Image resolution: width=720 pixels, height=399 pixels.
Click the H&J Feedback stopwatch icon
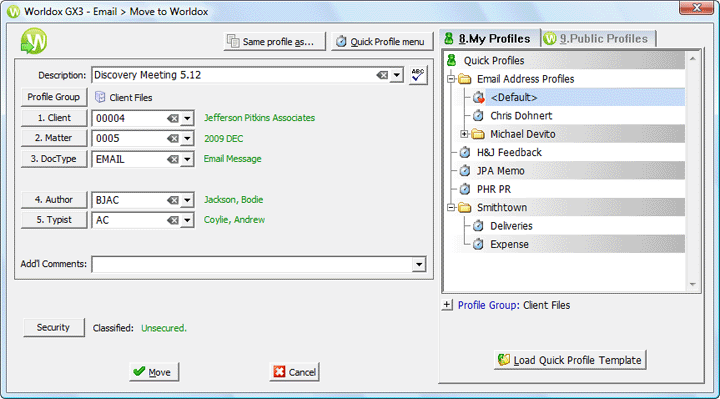[x=465, y=152]
